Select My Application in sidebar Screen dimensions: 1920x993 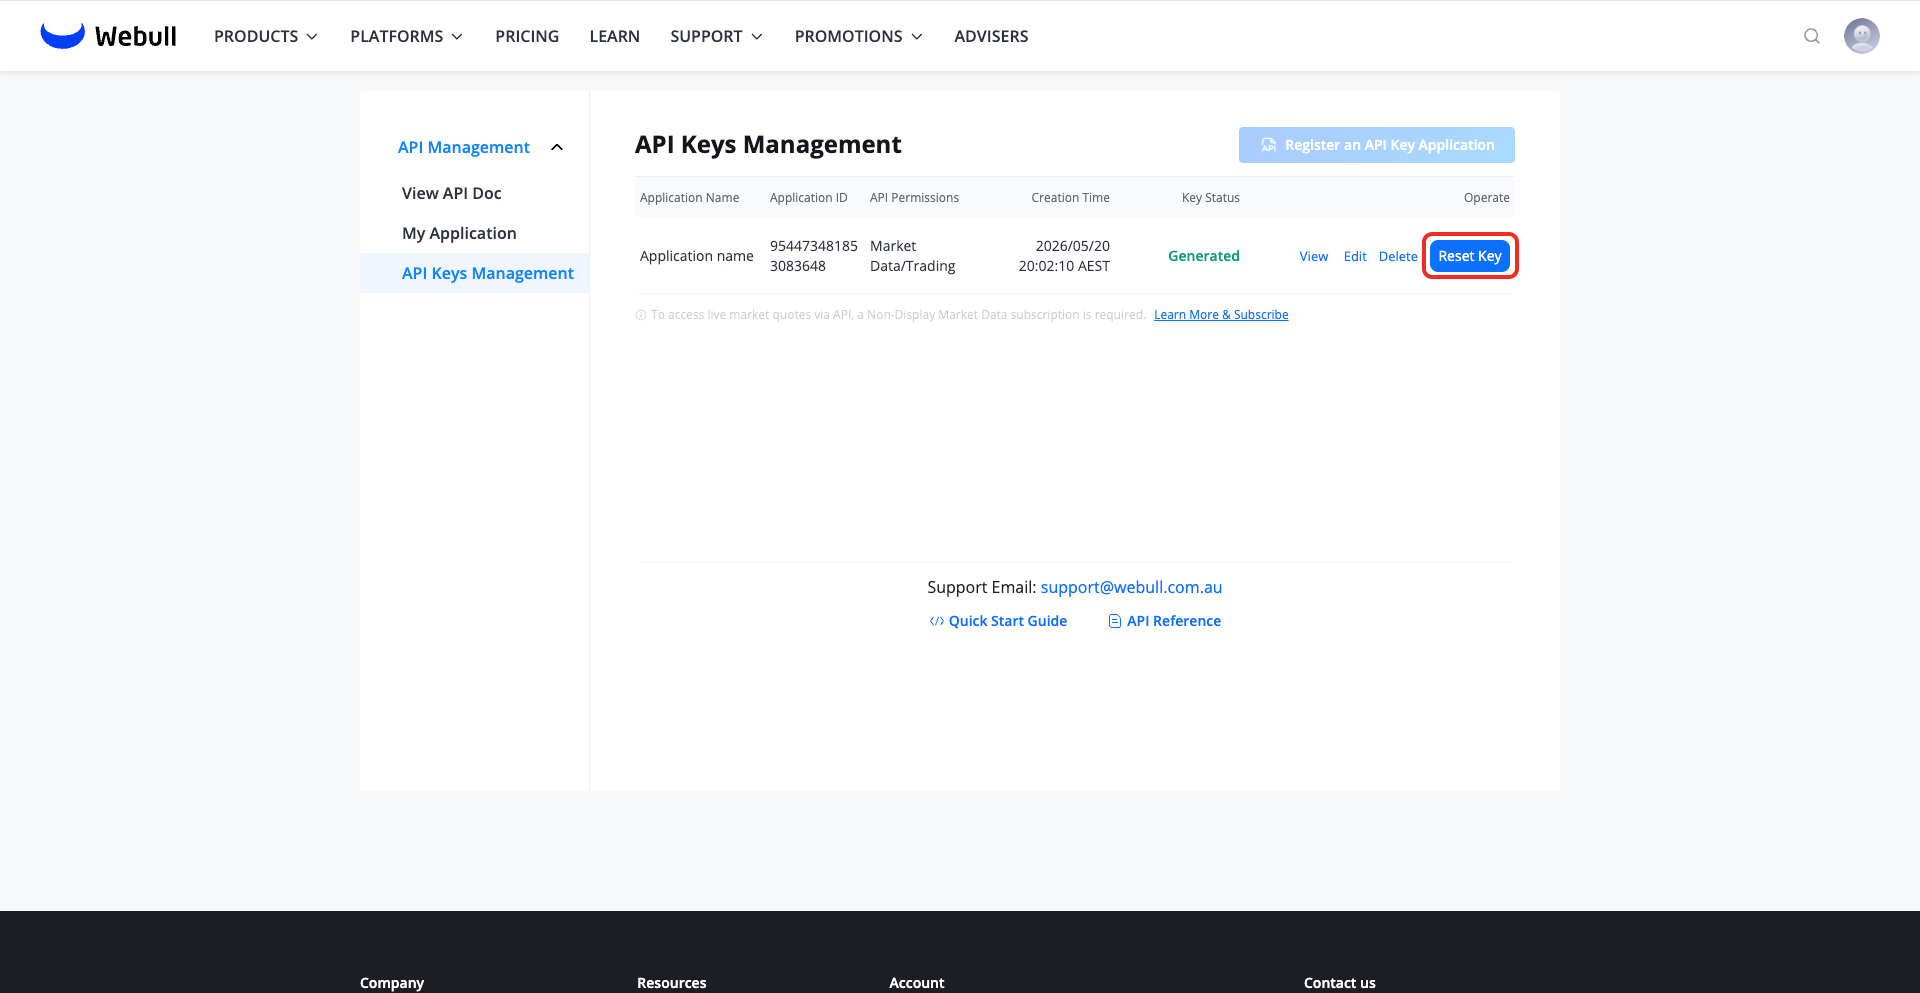(459, 233)
